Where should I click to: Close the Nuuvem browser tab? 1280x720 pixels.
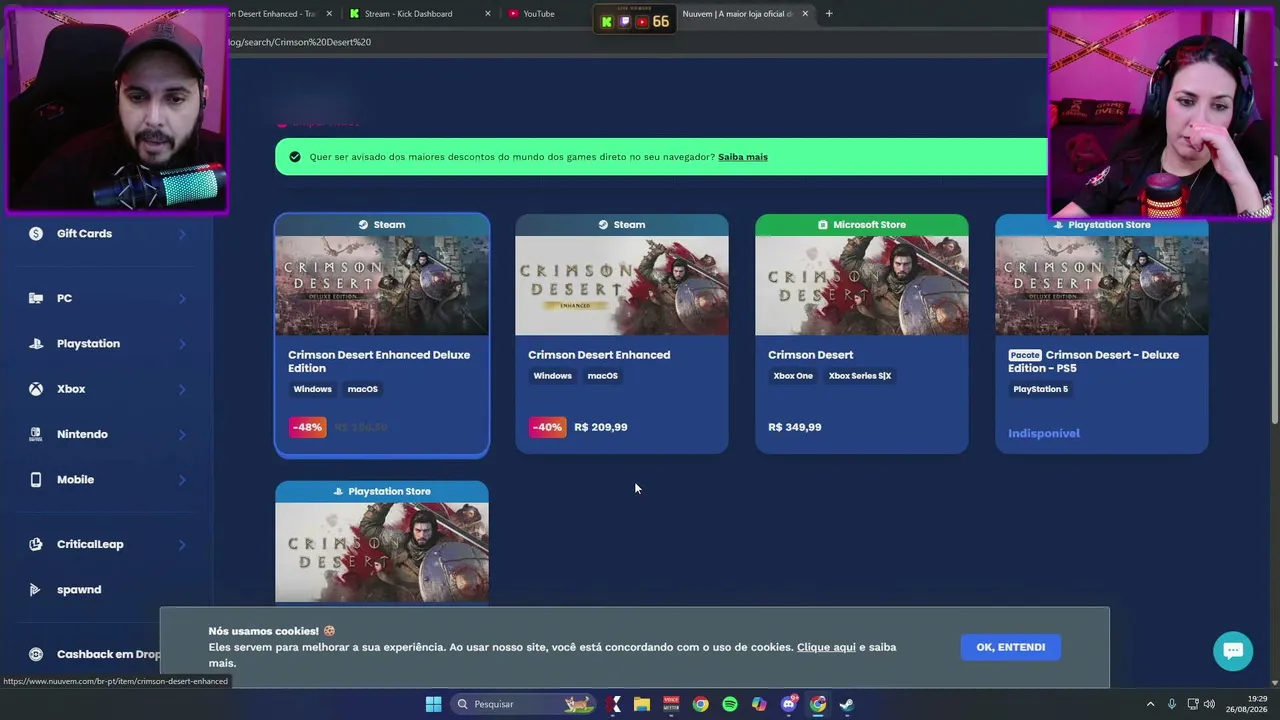pyautogui.click(x=805, y=14)
